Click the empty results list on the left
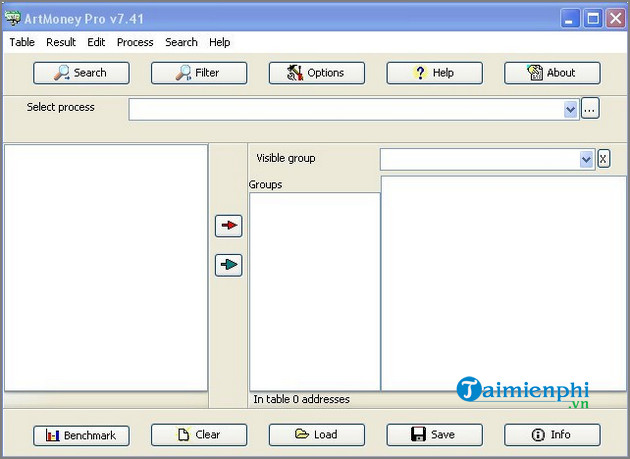This screenshot has width=630, height=459. tap(106, 268)
